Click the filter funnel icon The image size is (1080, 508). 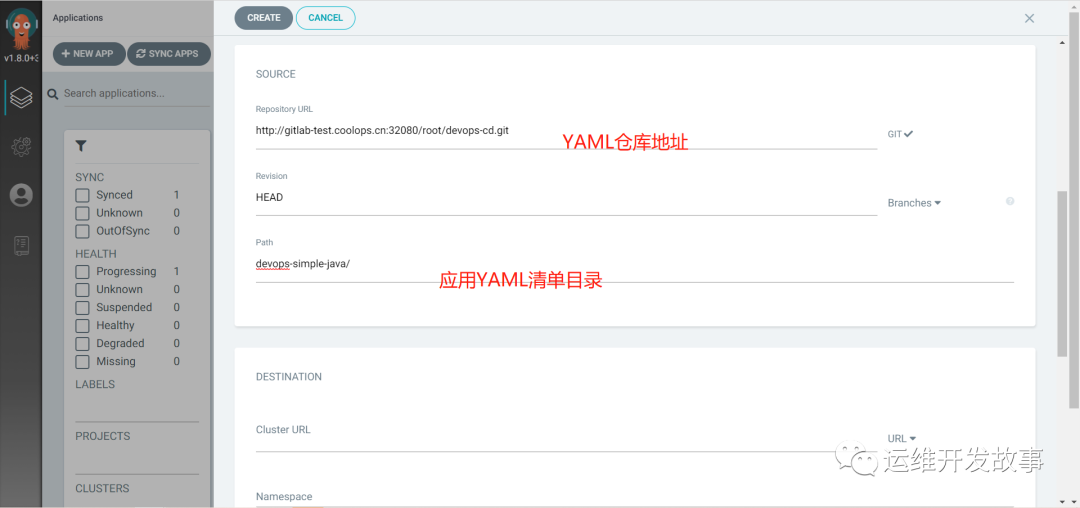(81, 146)
